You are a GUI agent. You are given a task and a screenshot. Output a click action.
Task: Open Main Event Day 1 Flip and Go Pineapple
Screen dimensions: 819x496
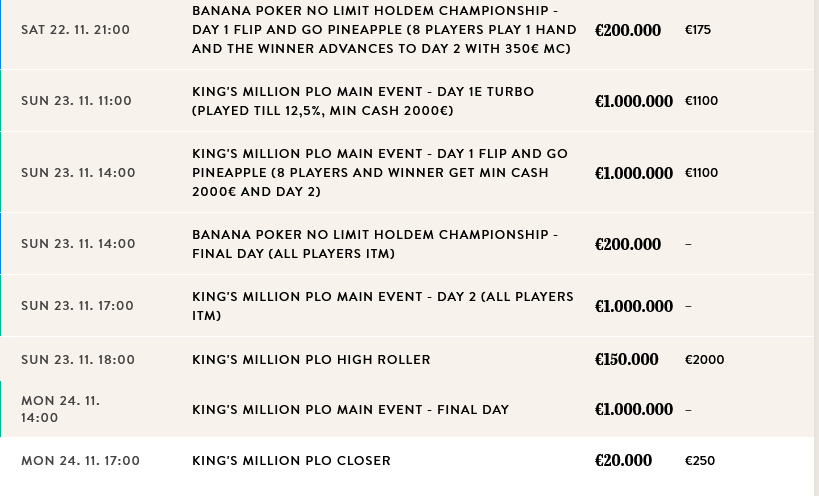coord(380,173)
